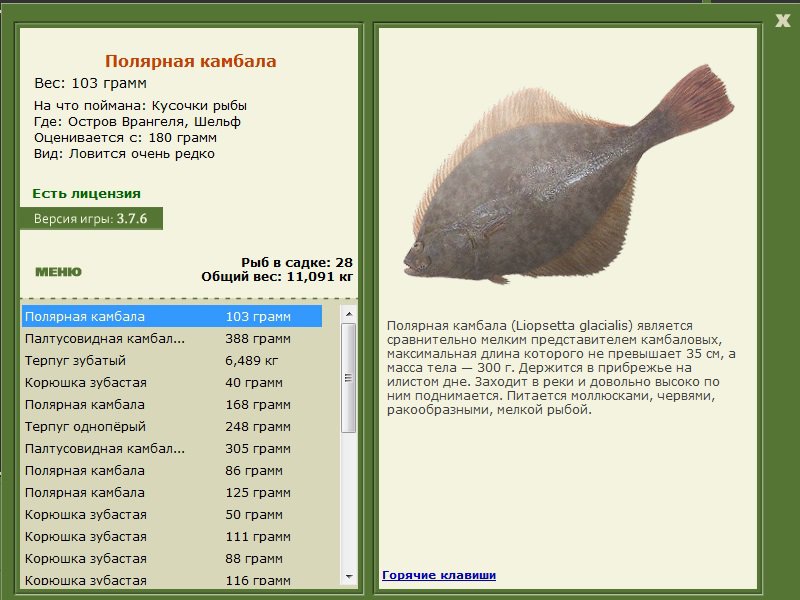Click the Версия игры: 3.7.6 label
This screenshot has width=800, height=600.
(91, 219)
